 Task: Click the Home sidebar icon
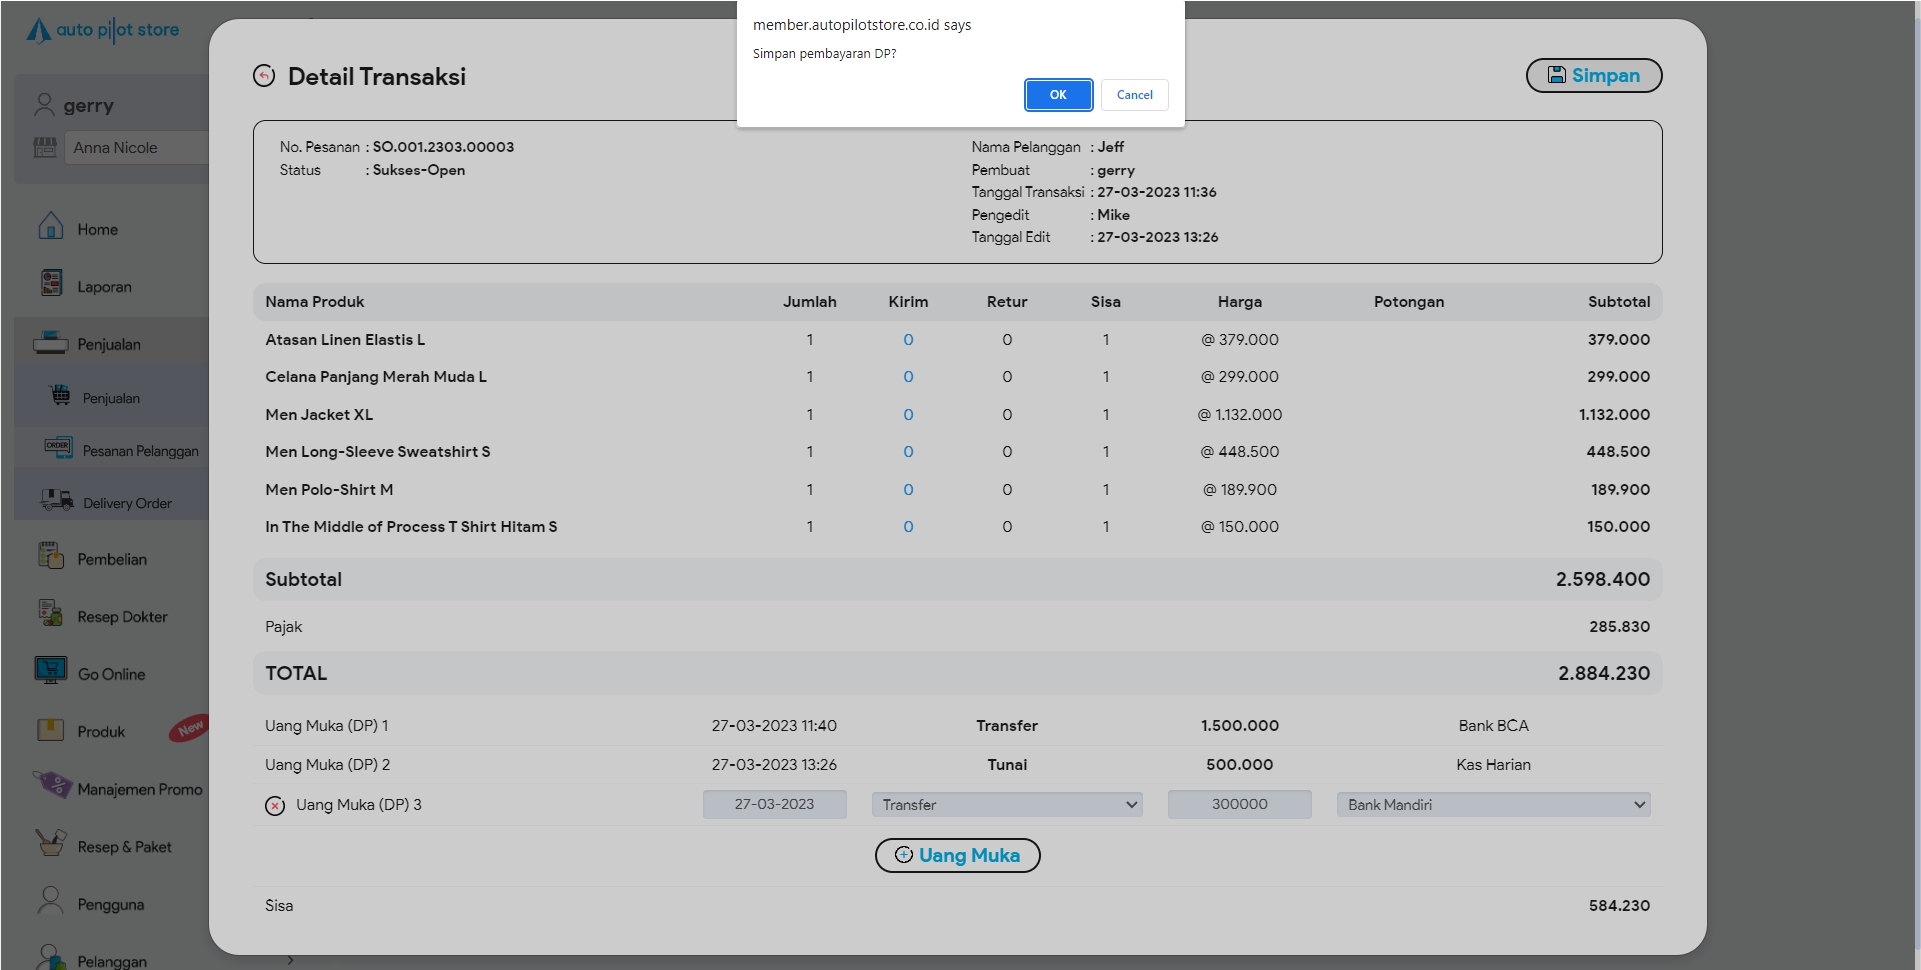[x=51, y=227]
